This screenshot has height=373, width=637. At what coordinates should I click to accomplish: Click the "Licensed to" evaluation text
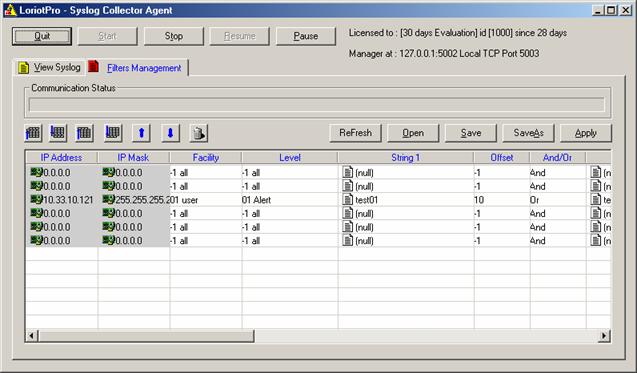pos(458,33)
